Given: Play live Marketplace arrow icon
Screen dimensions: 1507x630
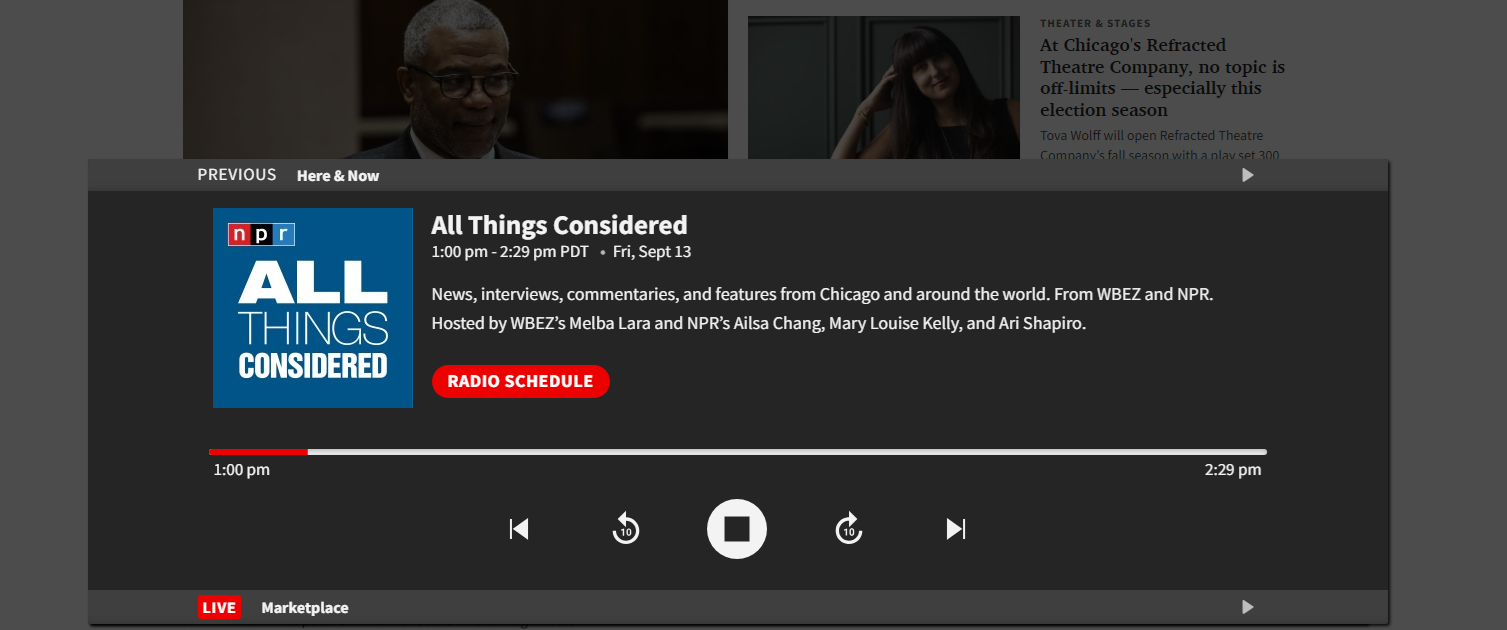Looking at the screenshot, I should [x=1247, y=607].
